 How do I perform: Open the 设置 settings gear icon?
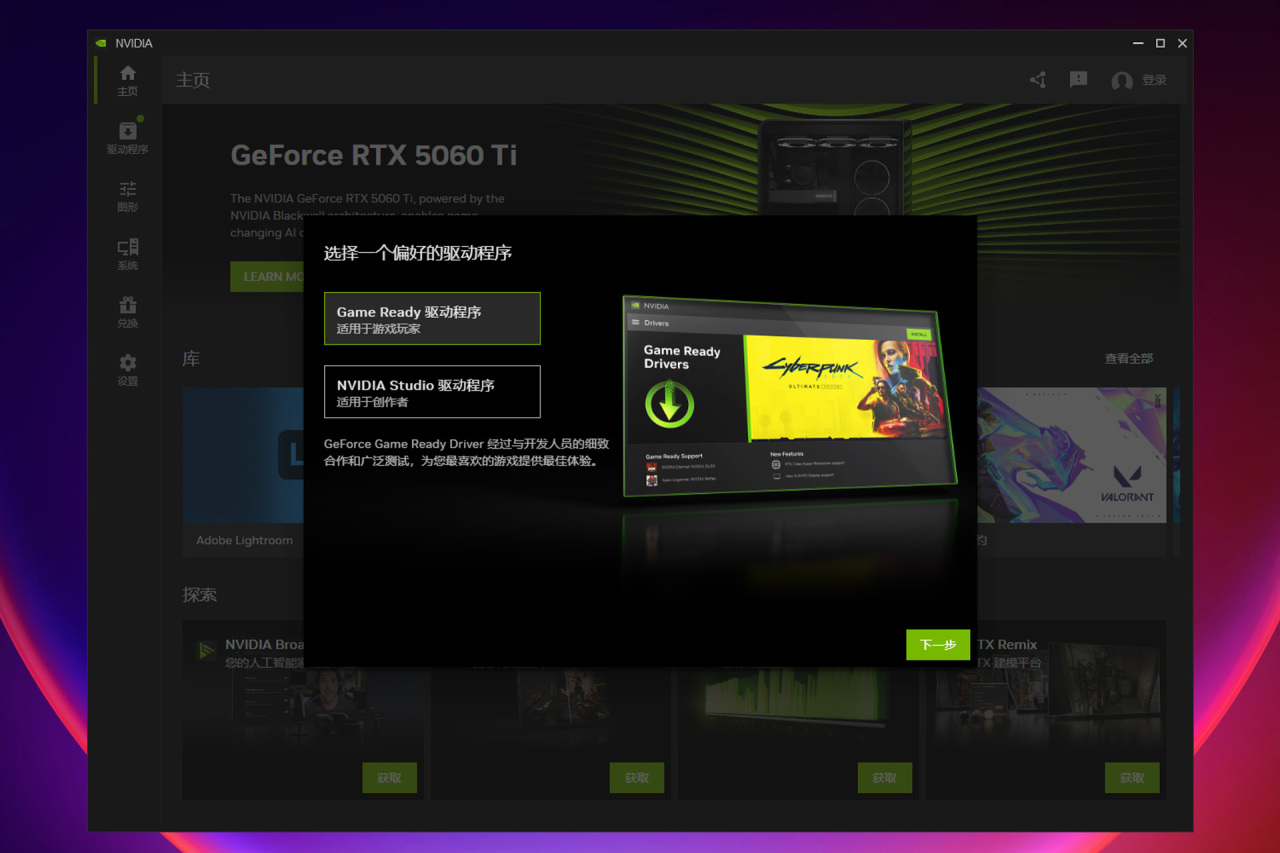tap(127, 370)
